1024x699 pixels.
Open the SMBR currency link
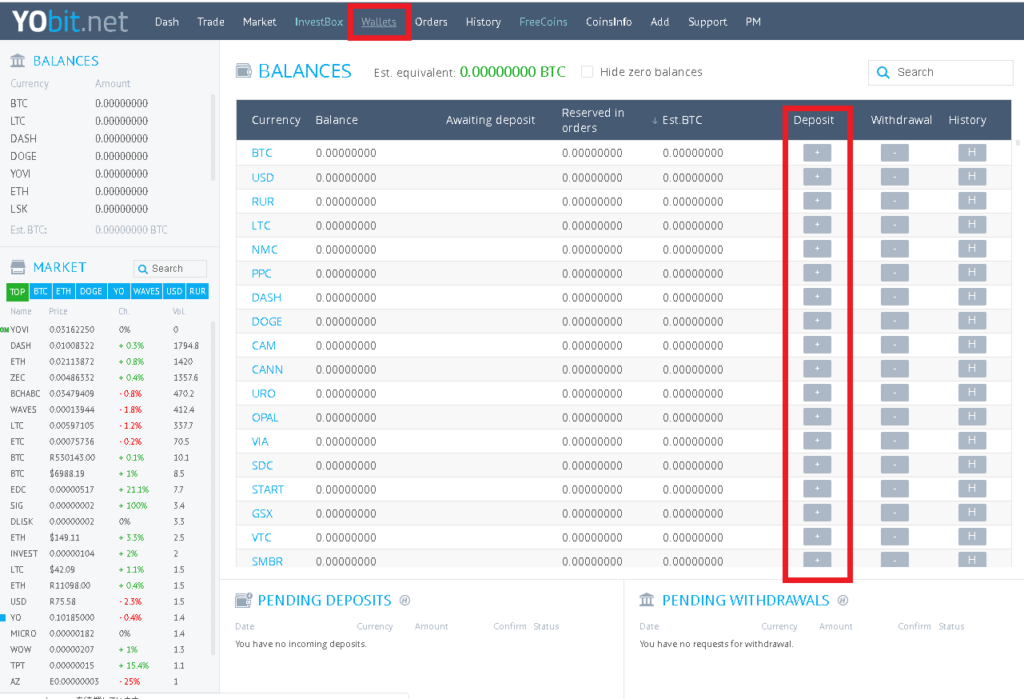(x=267, y=561)
